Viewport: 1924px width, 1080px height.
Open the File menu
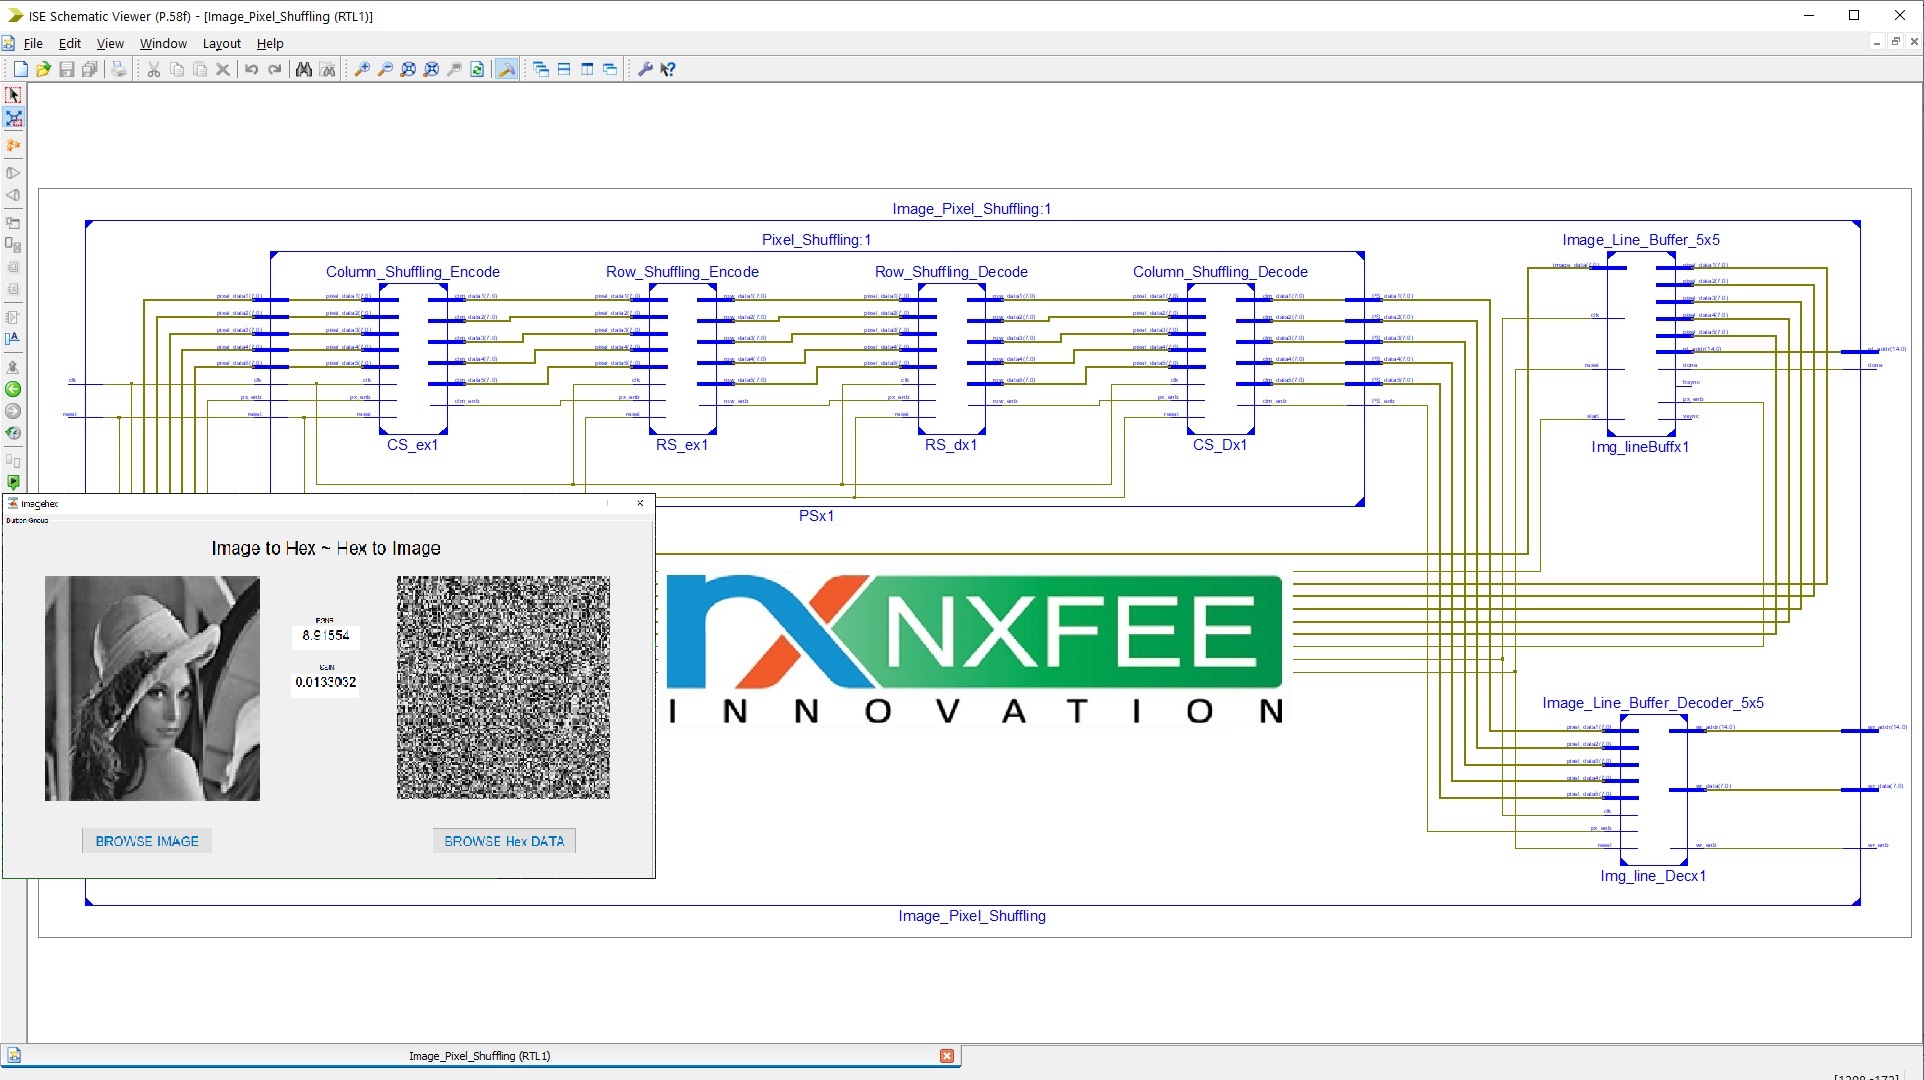click(33, 43)
